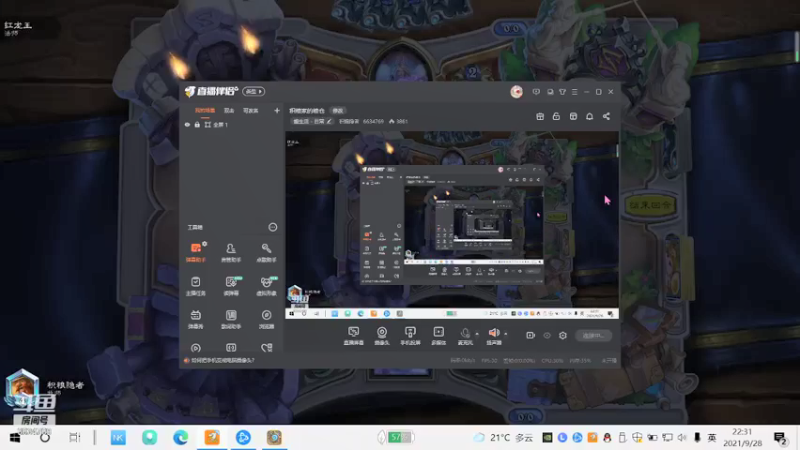This screenshot has height=450, width=800.
Task: Open the streamer avatar in title bar
Action: click(x=516, y=92)
